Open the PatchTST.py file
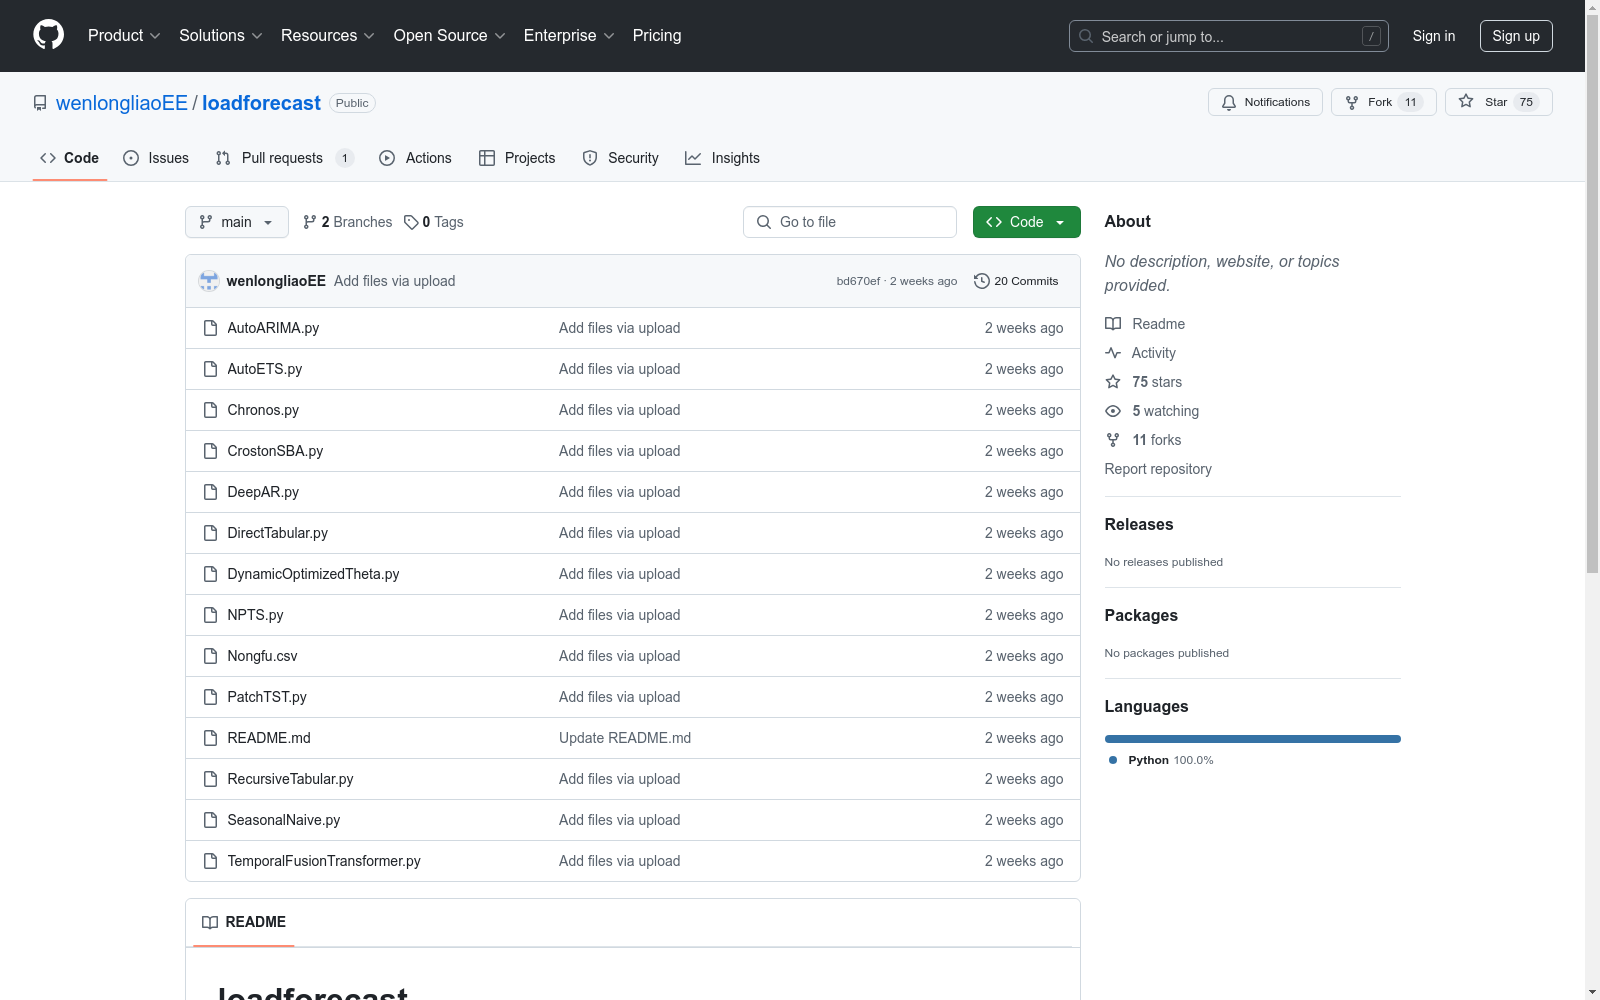Image resolution: width=1600 pixels, height=1000 pixels. point(267,697)
